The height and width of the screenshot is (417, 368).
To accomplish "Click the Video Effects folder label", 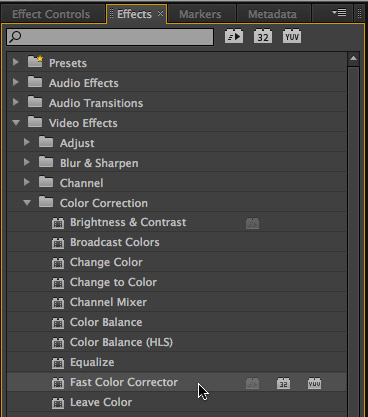I will pos(83,123).
